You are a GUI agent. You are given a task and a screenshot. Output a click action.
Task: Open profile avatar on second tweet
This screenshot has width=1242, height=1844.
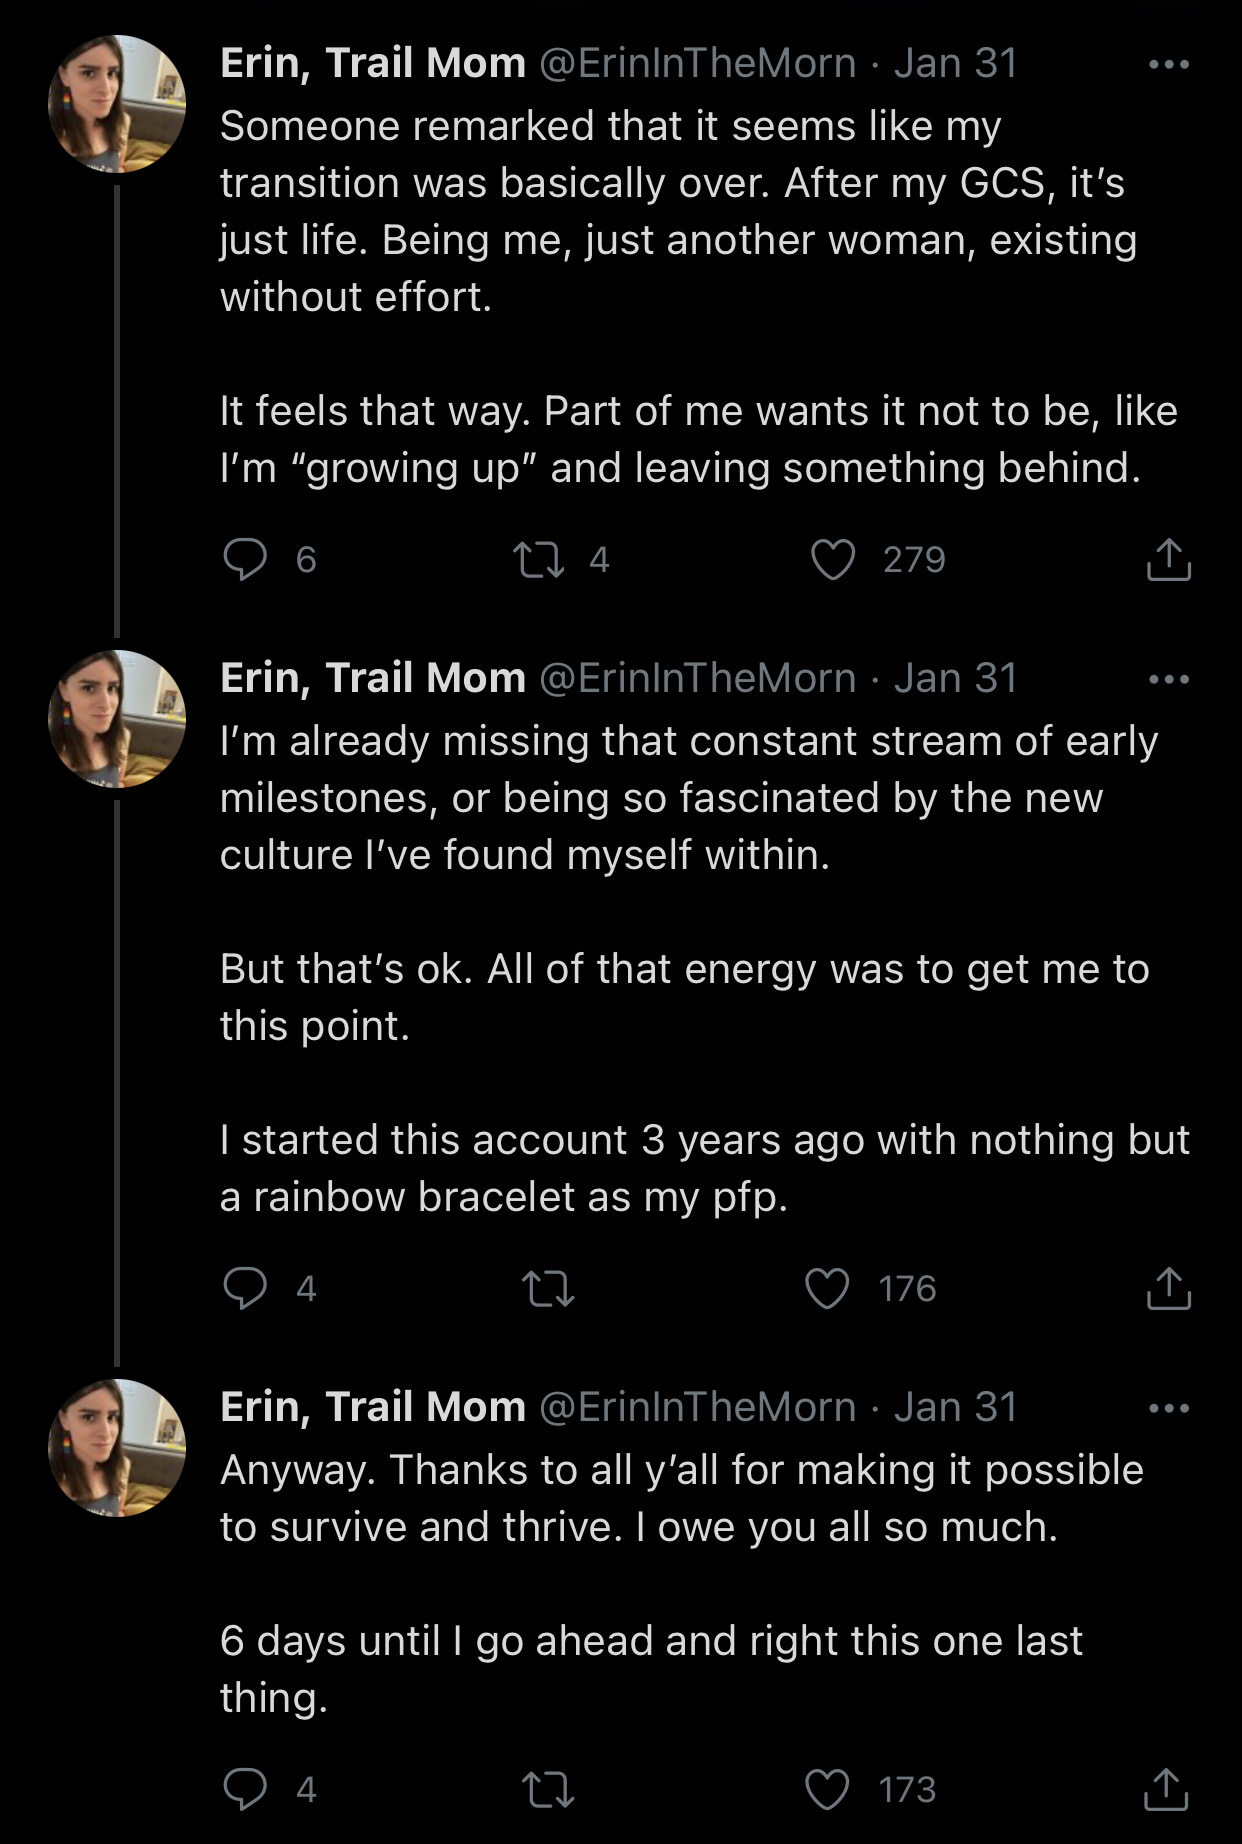point(117,719)
